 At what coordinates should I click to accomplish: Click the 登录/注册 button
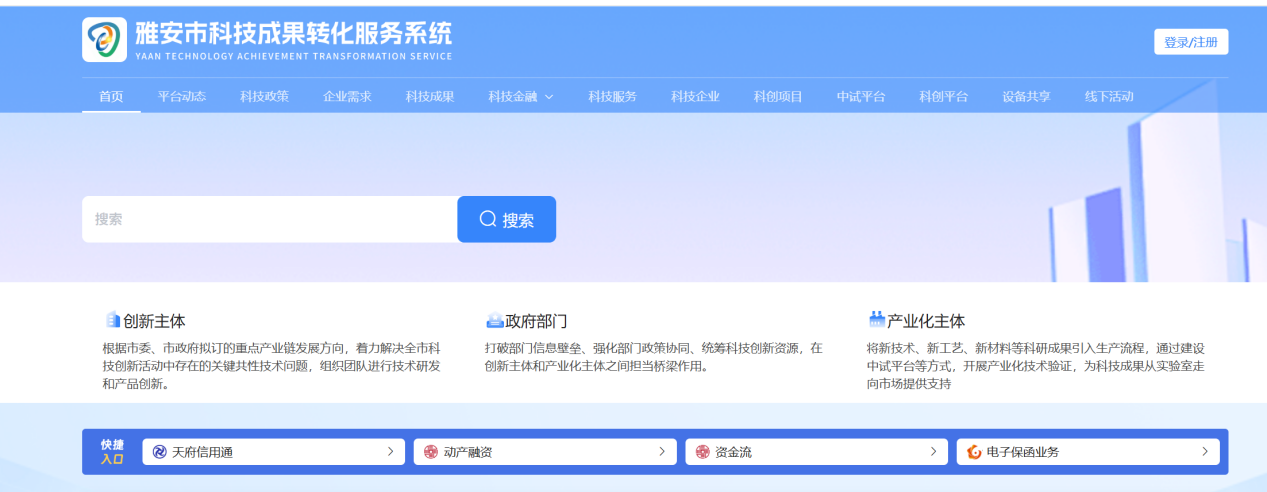tap(1190, 42)
